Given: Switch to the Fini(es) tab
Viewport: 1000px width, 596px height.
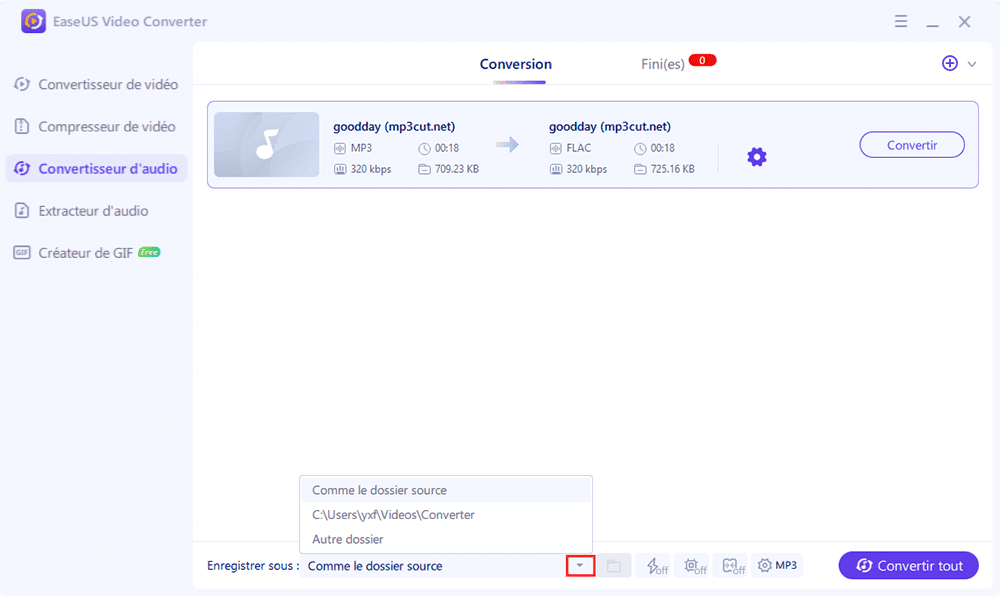Looking at the screenshot, I should coord(663,64).
